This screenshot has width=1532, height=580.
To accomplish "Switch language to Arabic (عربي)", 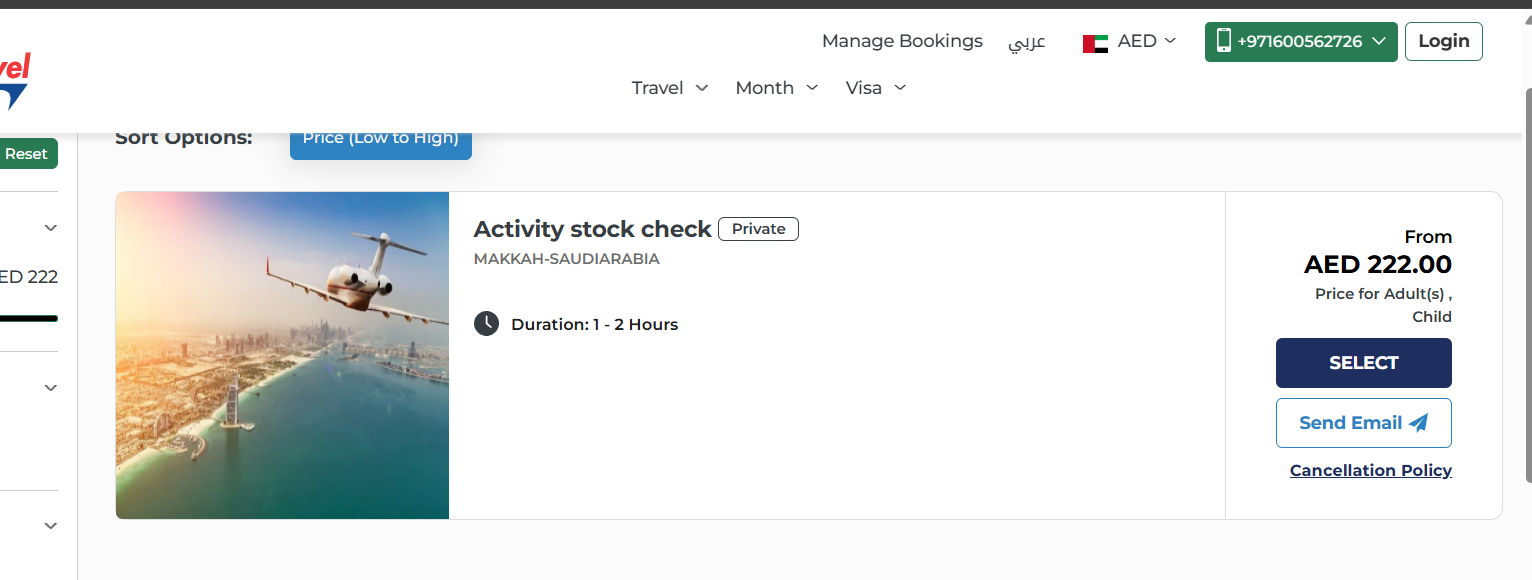I will 1027,42.
